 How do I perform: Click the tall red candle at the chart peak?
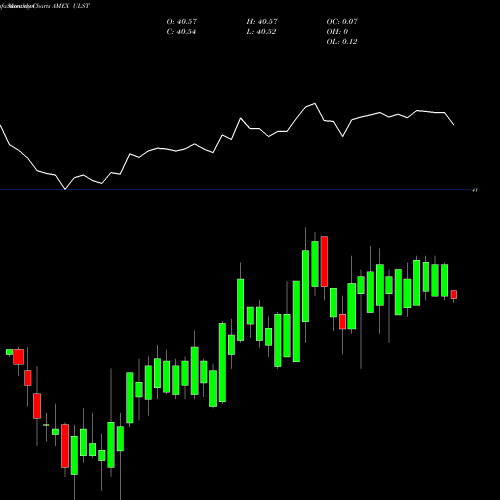click(x=324, y=261)
